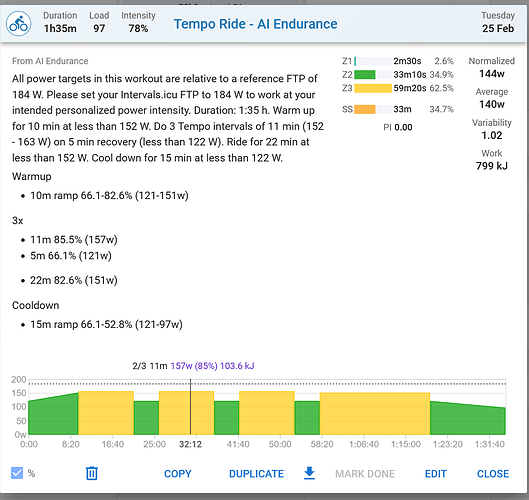Click the MARK DONE button
Viewport: 529px width, 500px height.
(365, 474)
